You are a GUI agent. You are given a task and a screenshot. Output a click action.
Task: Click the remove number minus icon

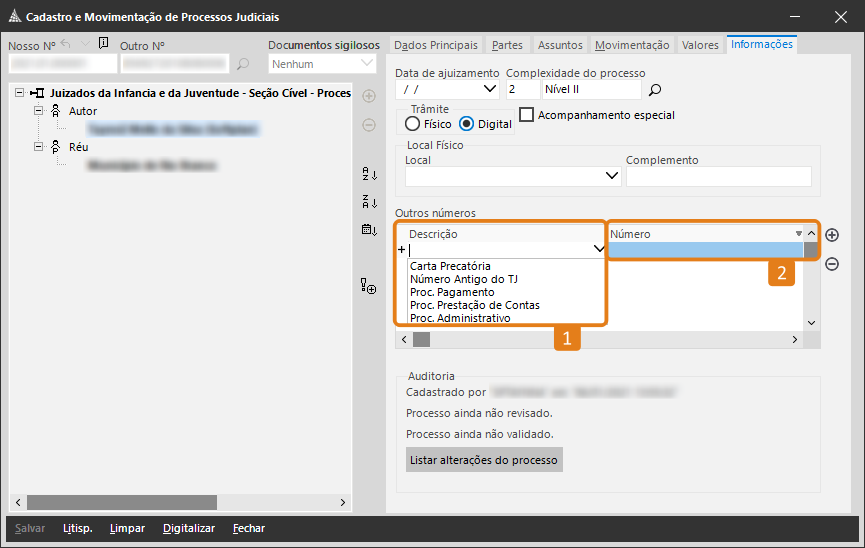coord(832,264)
